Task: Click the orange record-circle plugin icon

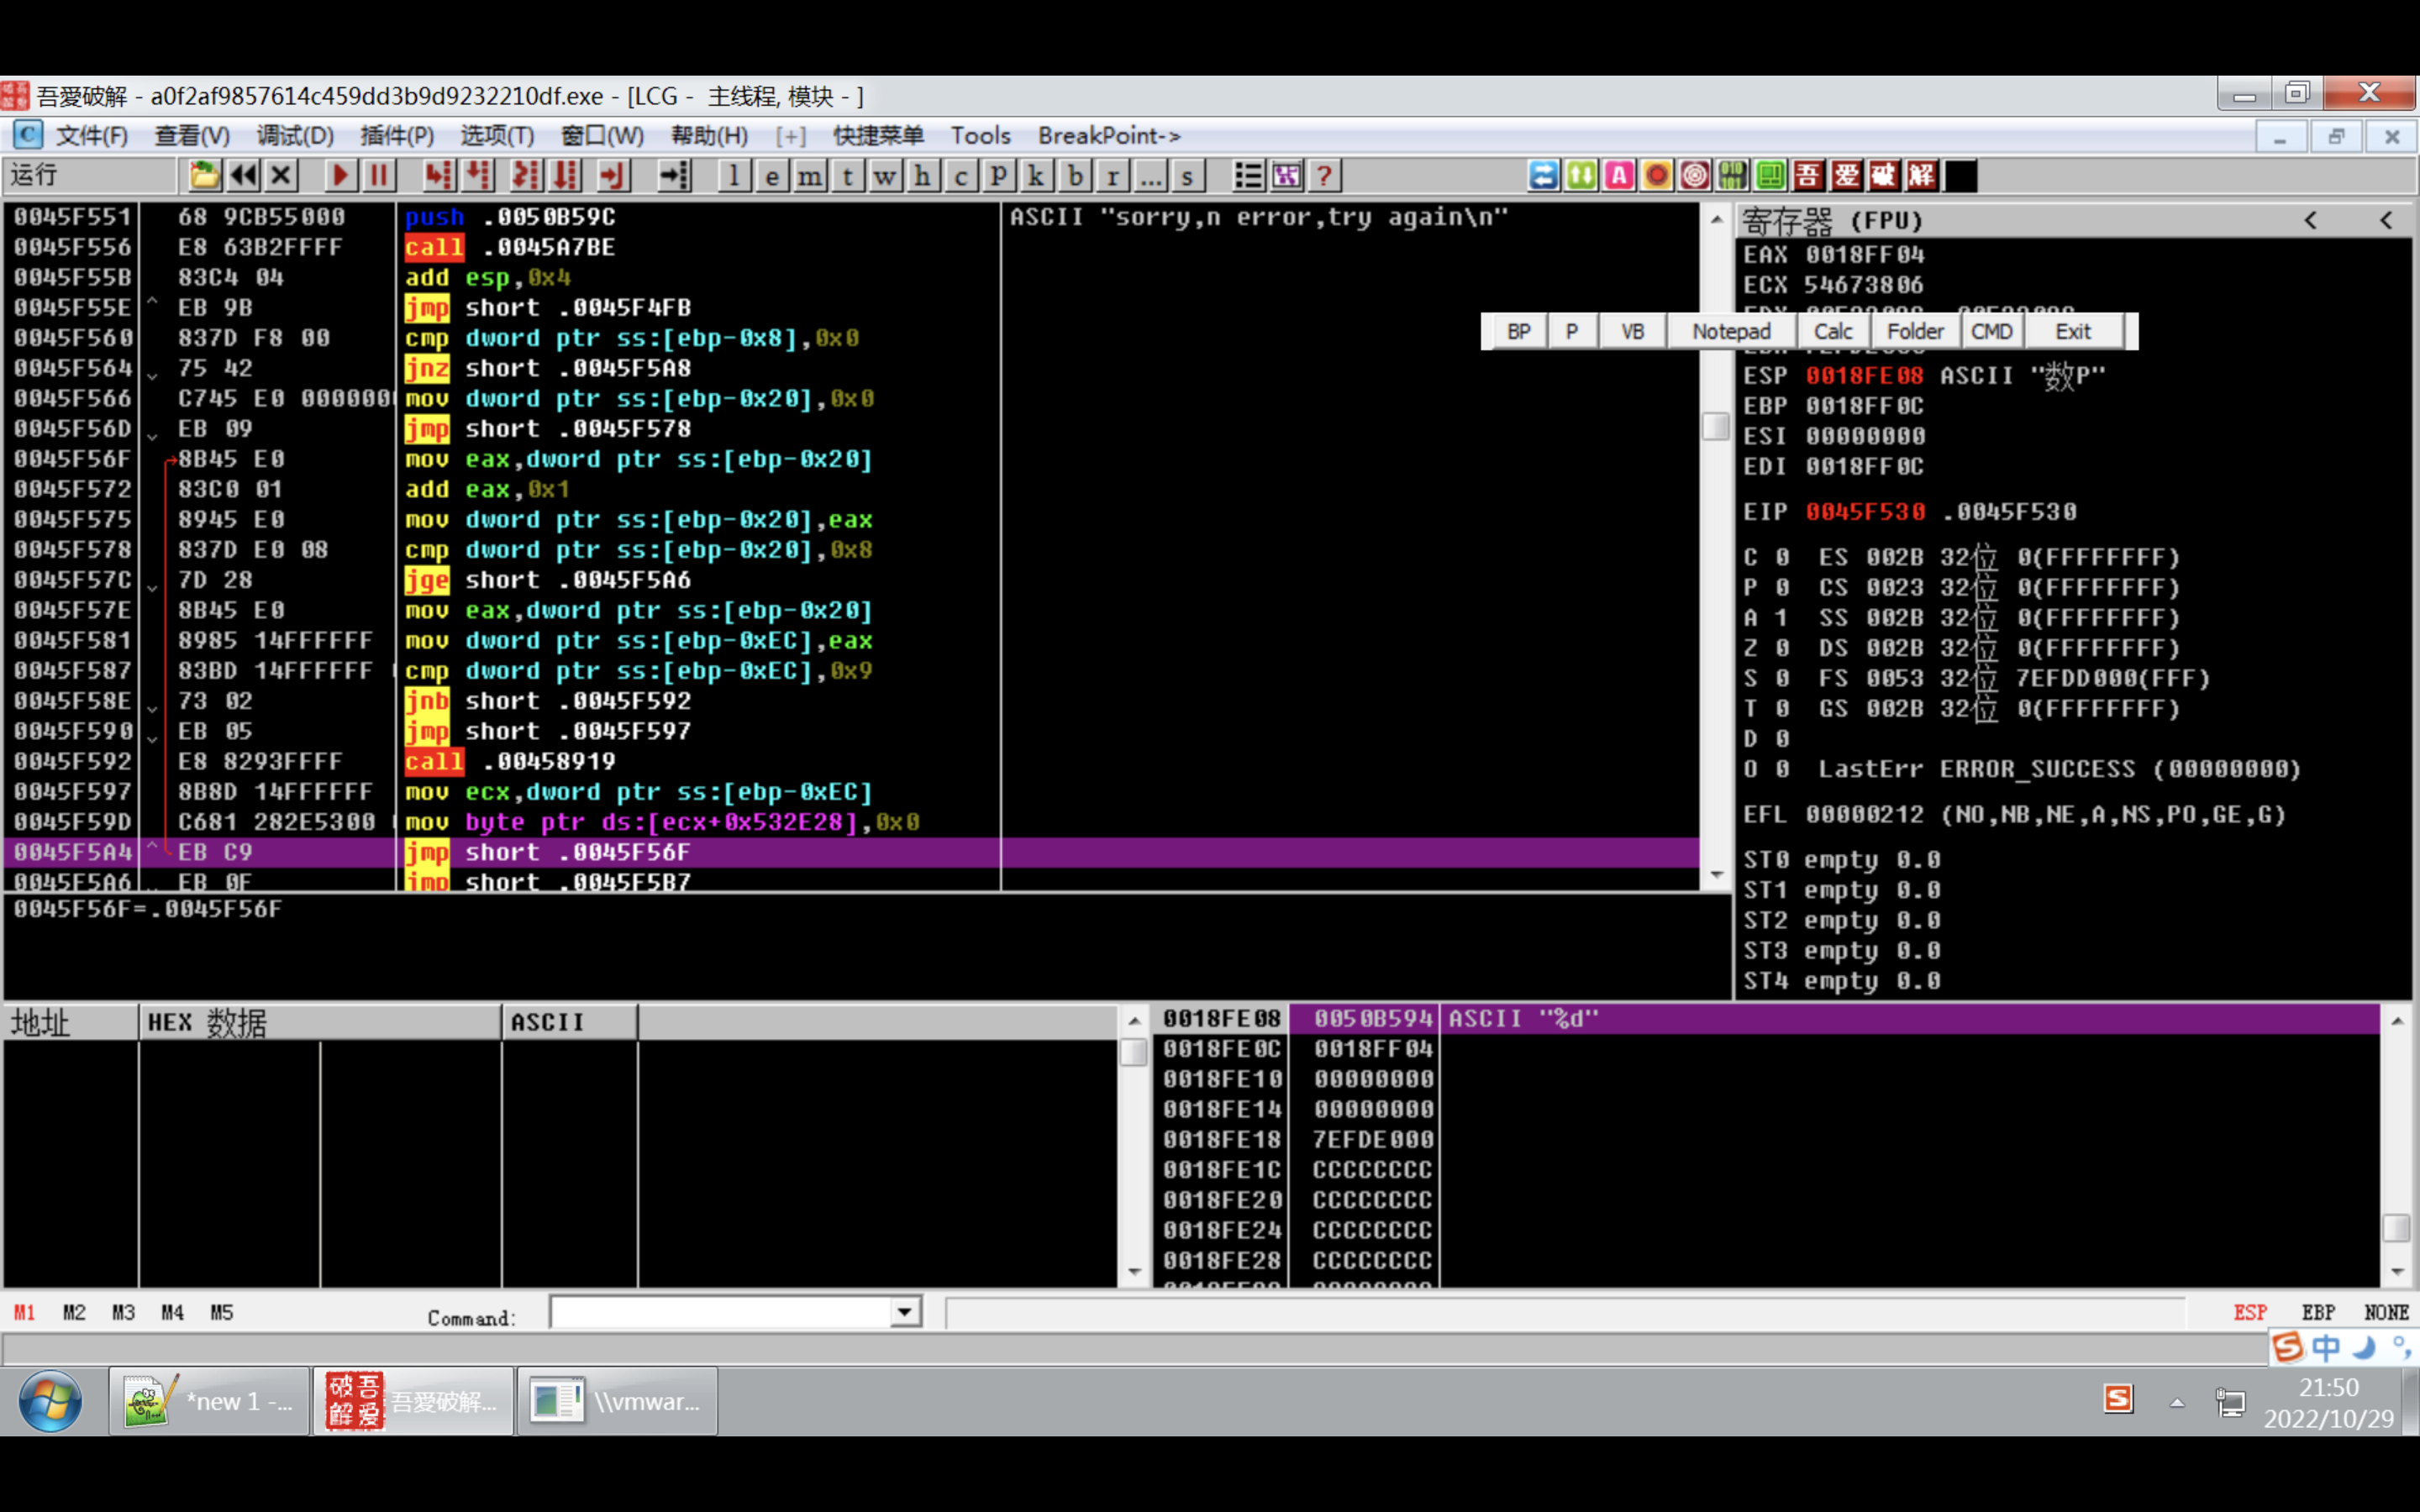Action: [1657, 176]
